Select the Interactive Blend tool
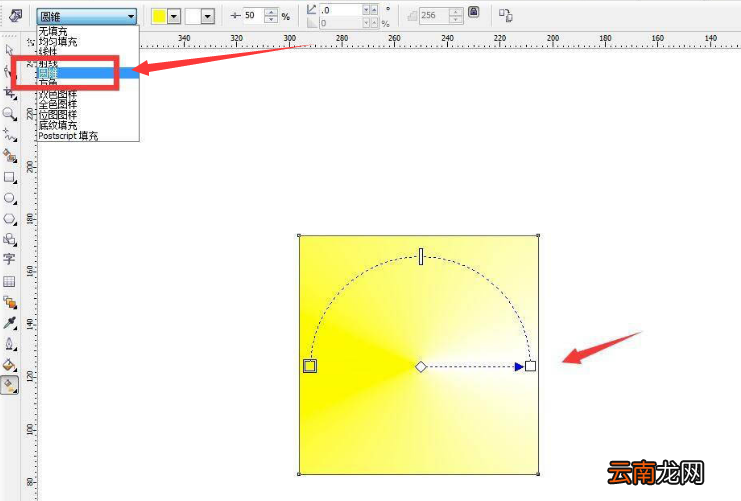Image resolution: width=741 pixels, height=501 pixels. coord(9,302)
